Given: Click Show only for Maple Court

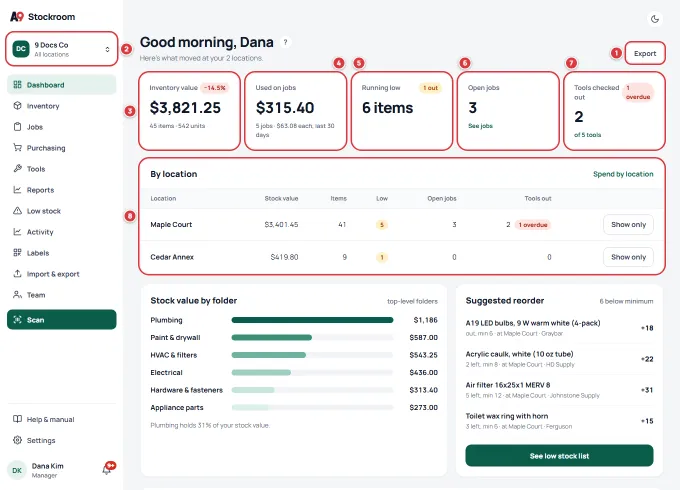Looking at the screenshot, I should click(x=628, y=224).
